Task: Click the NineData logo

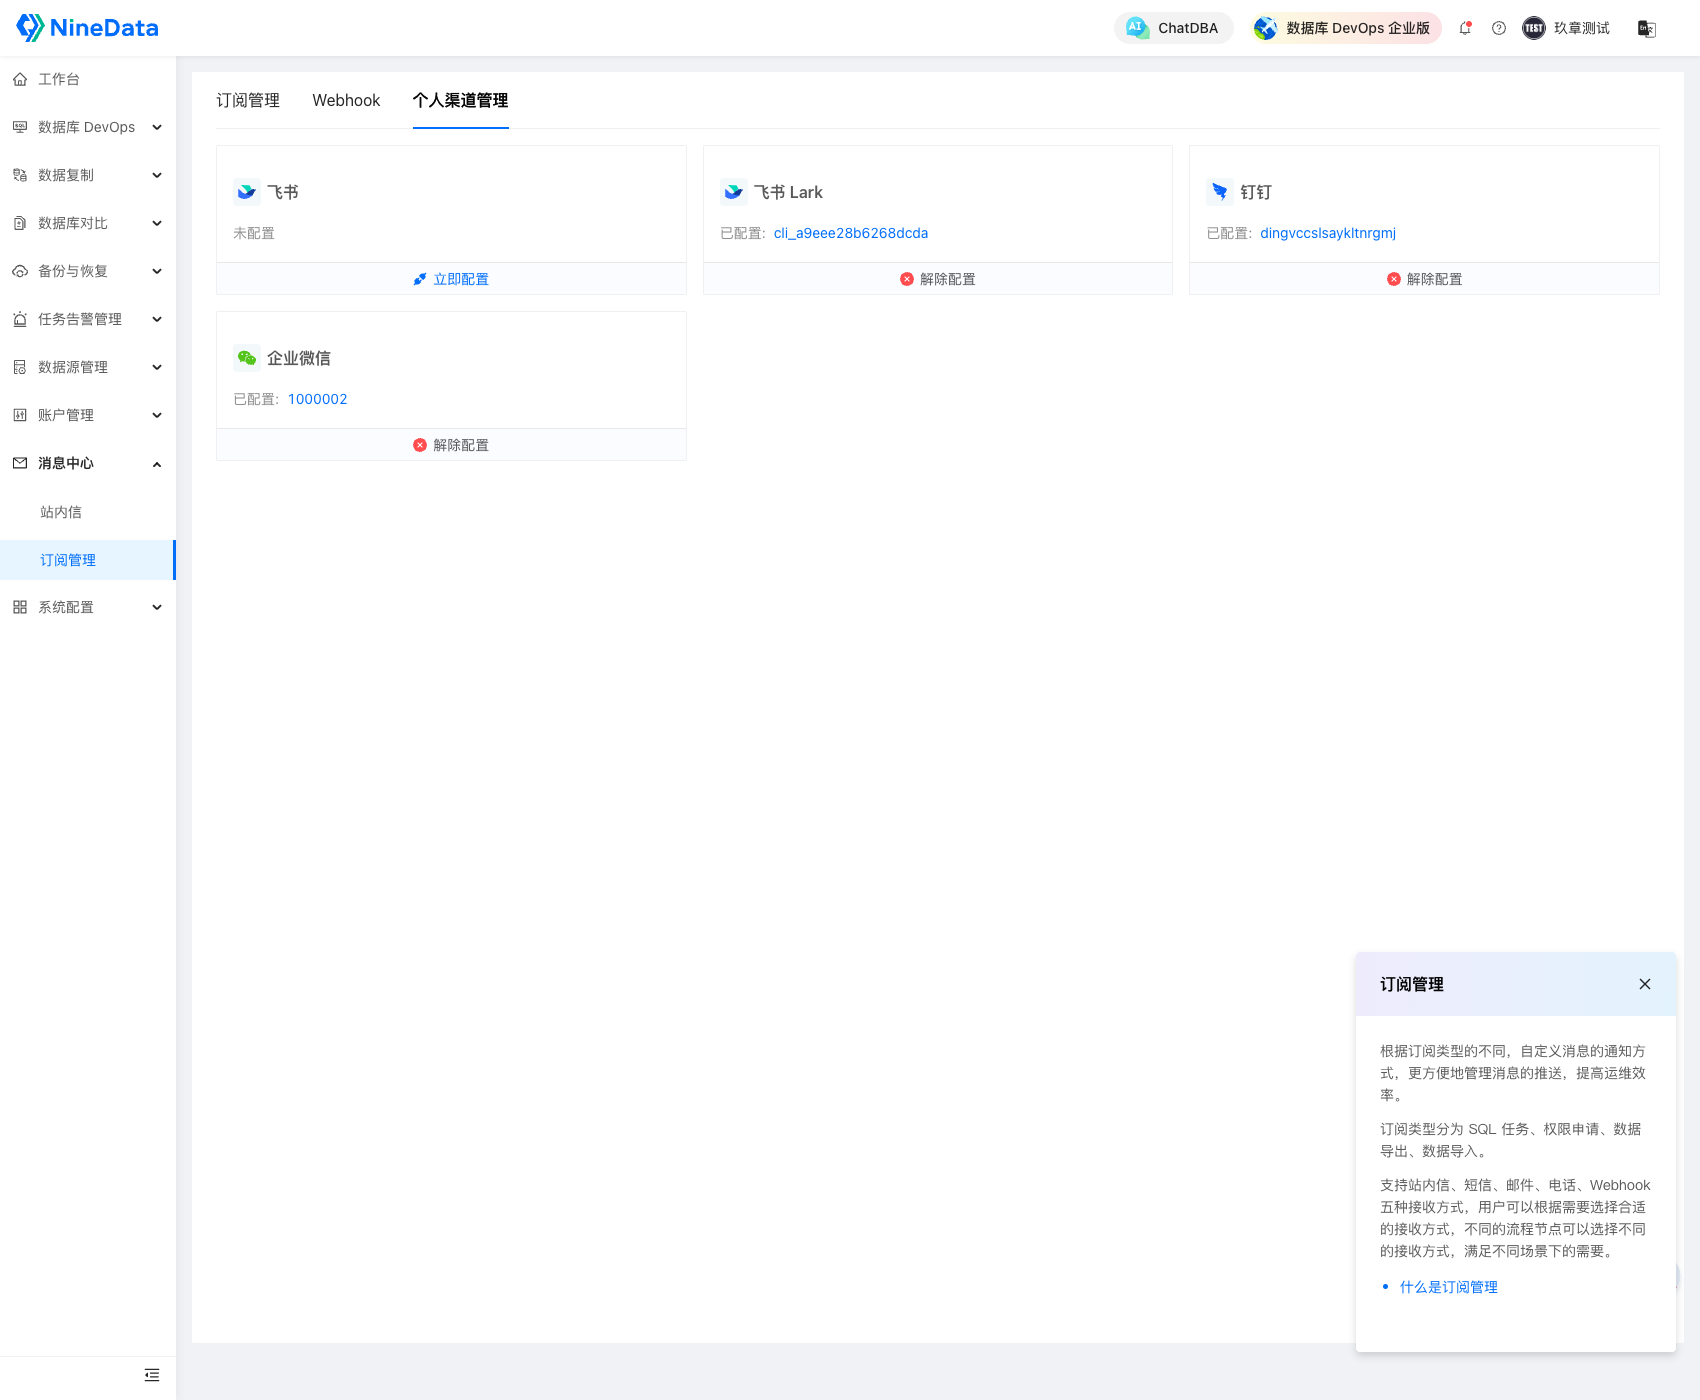Action: [88, 28]
